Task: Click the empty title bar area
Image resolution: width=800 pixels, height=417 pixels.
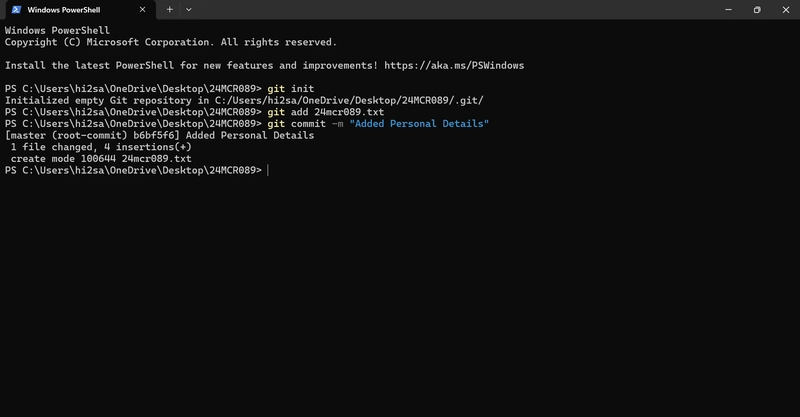Action: pos(454,10)
